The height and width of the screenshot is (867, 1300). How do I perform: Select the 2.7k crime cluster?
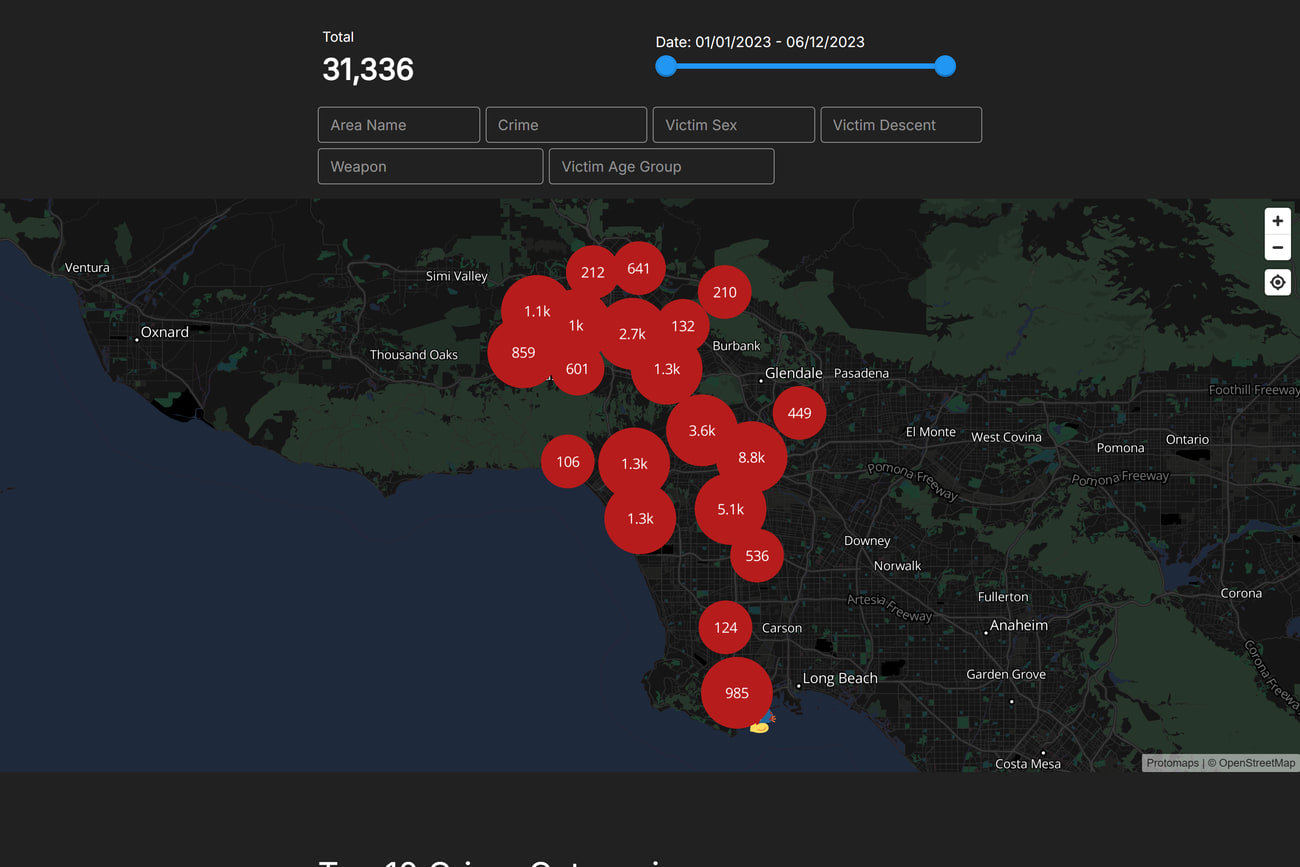632,334
